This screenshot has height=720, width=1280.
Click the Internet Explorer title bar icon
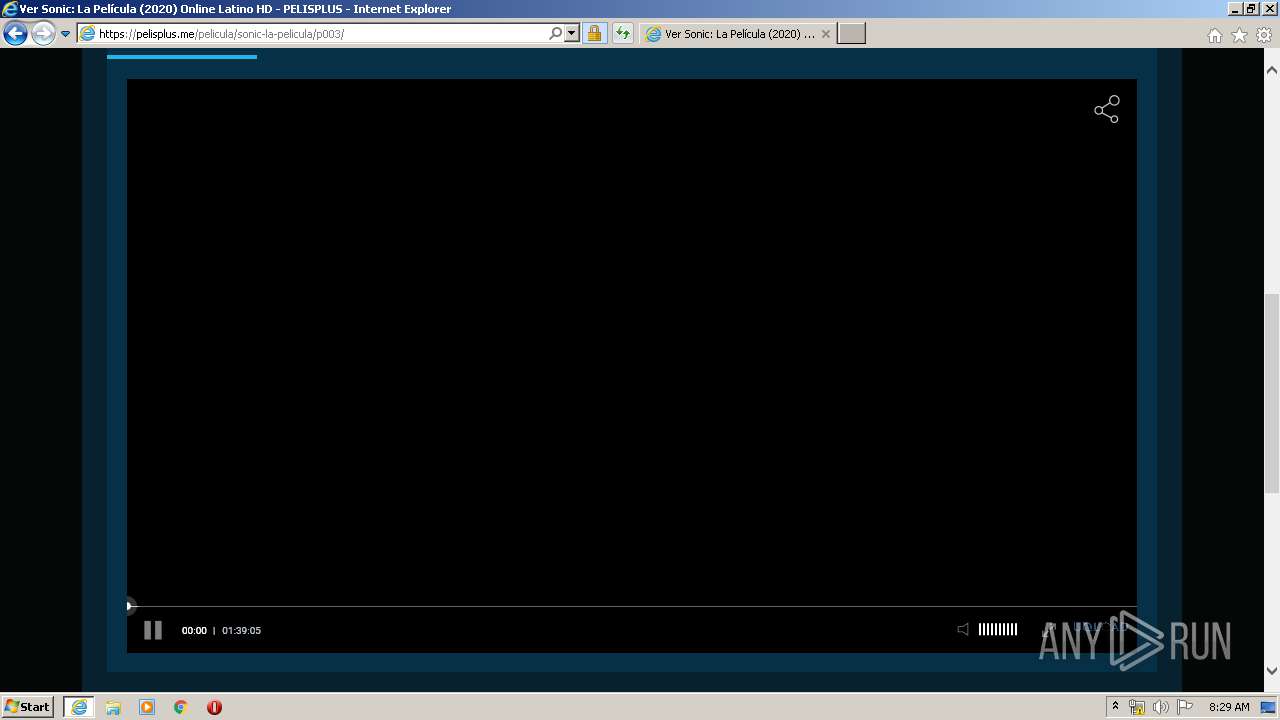pos(10,9)
